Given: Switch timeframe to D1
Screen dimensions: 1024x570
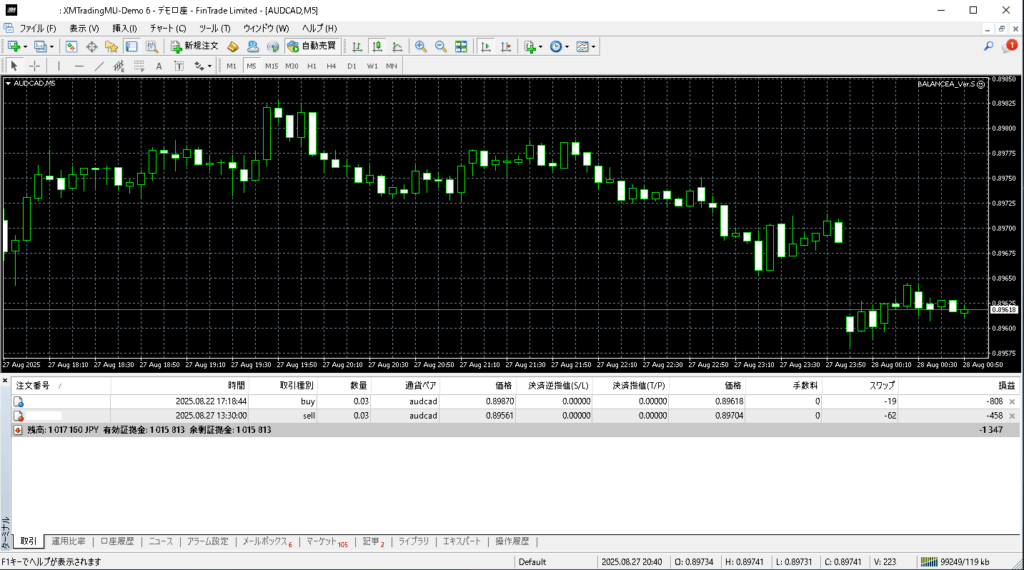Looking at the screenshot, I should pyautogui.click(x=352, y=66).
